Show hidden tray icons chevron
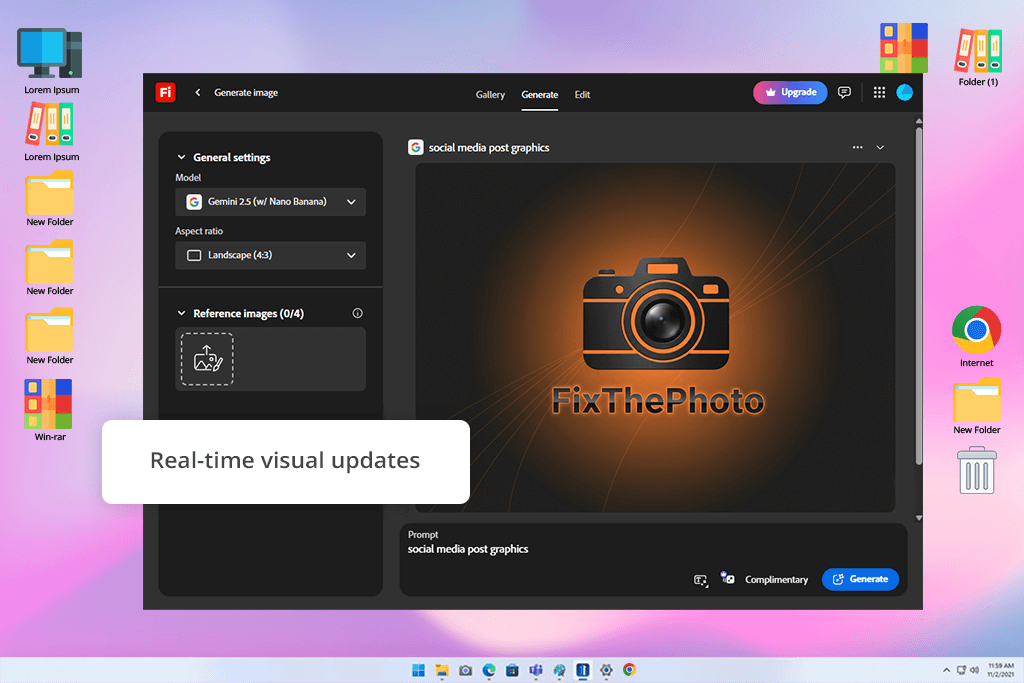 click(946, 670)
